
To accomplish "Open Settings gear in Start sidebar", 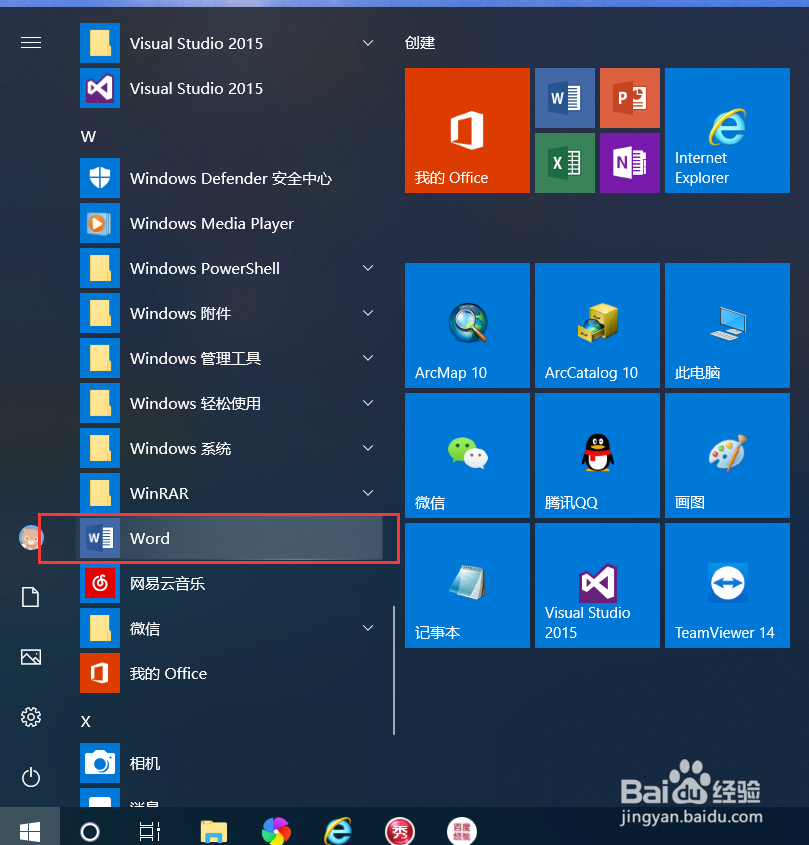I will tap(31, 717).
